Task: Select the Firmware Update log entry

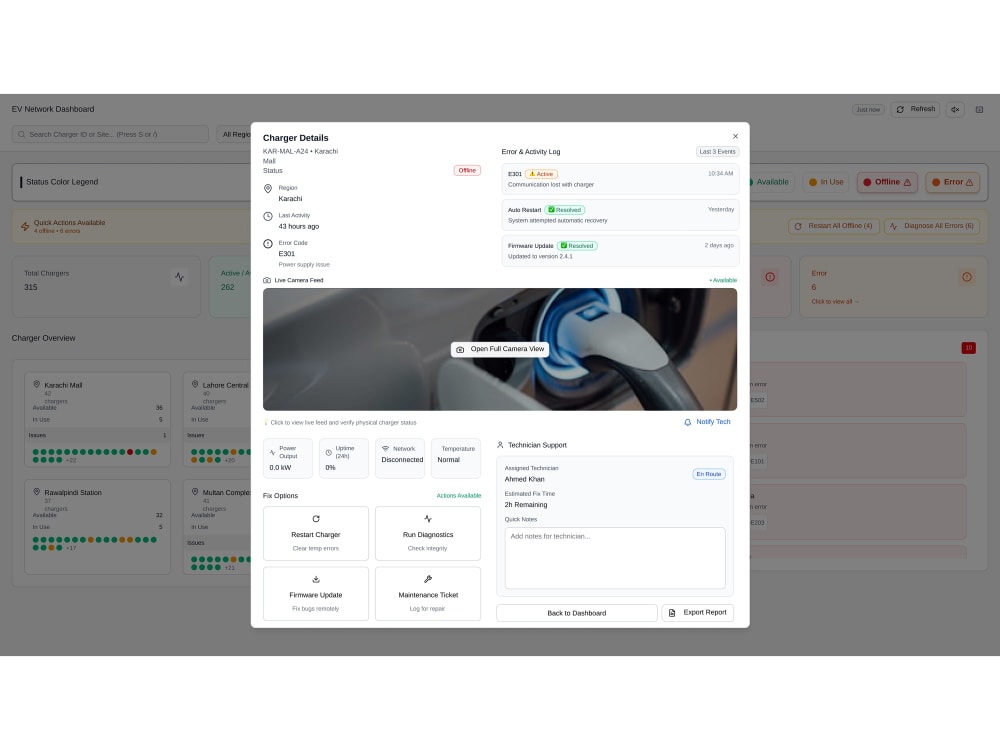Action: [x=621, y=251]
